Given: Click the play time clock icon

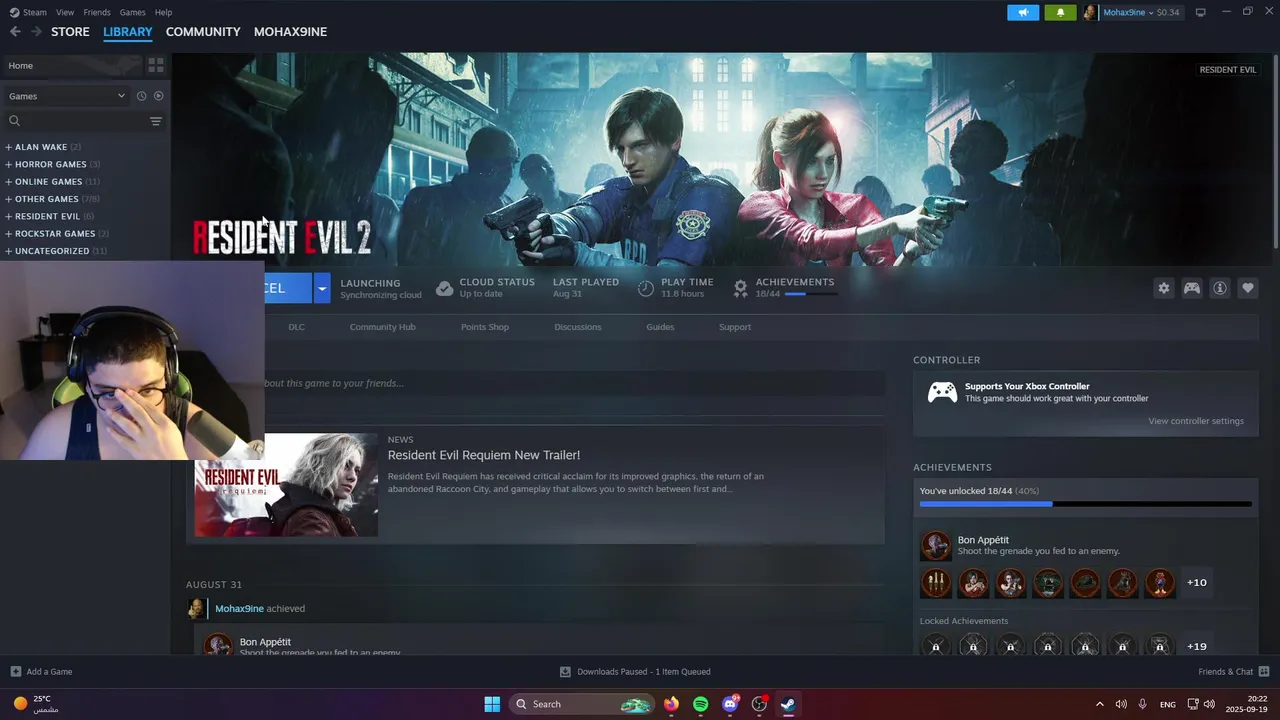Looking at the screenshot, I should pyautogui.click(x=646, y=289).
